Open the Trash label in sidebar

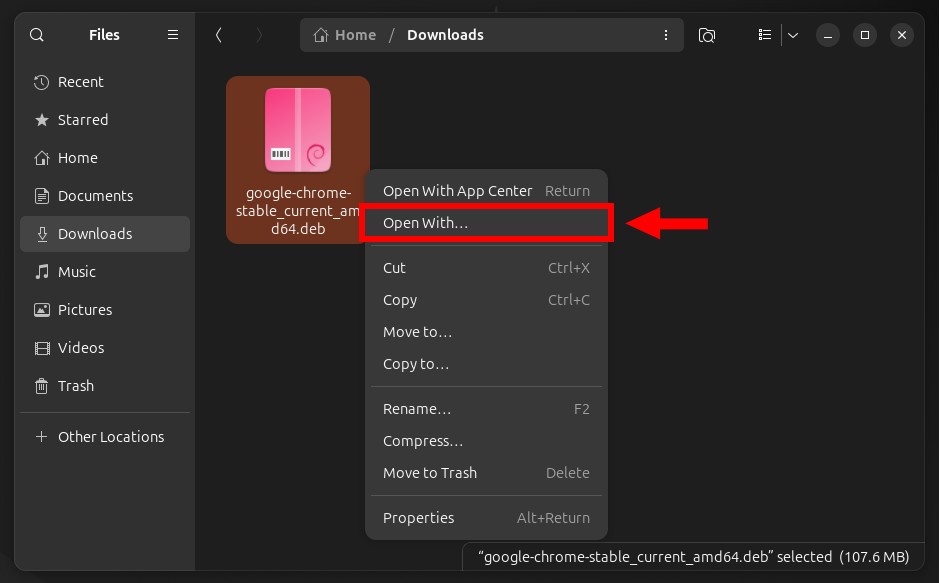(x=76, y=386)
